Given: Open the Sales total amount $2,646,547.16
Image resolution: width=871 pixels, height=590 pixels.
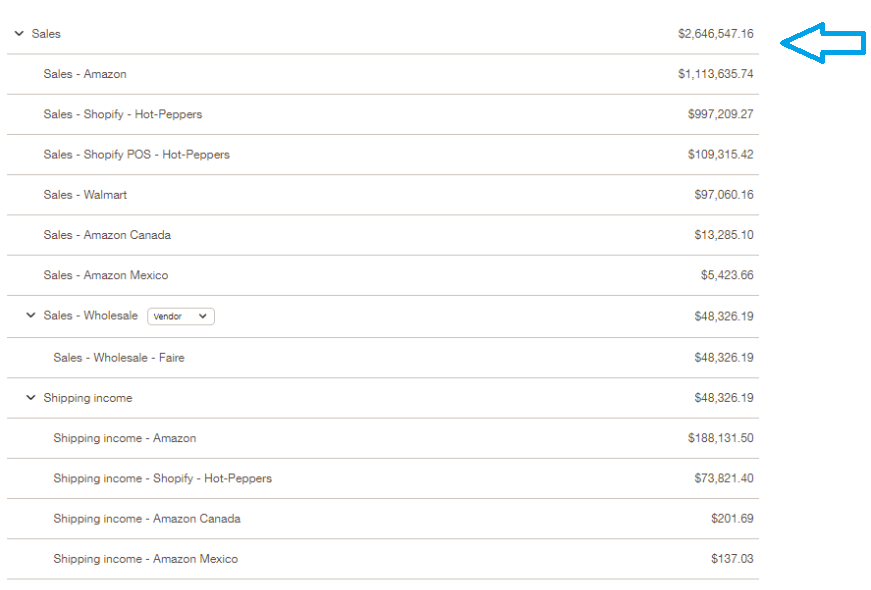Looking at the screenshot, I should [x=715, y=34].
